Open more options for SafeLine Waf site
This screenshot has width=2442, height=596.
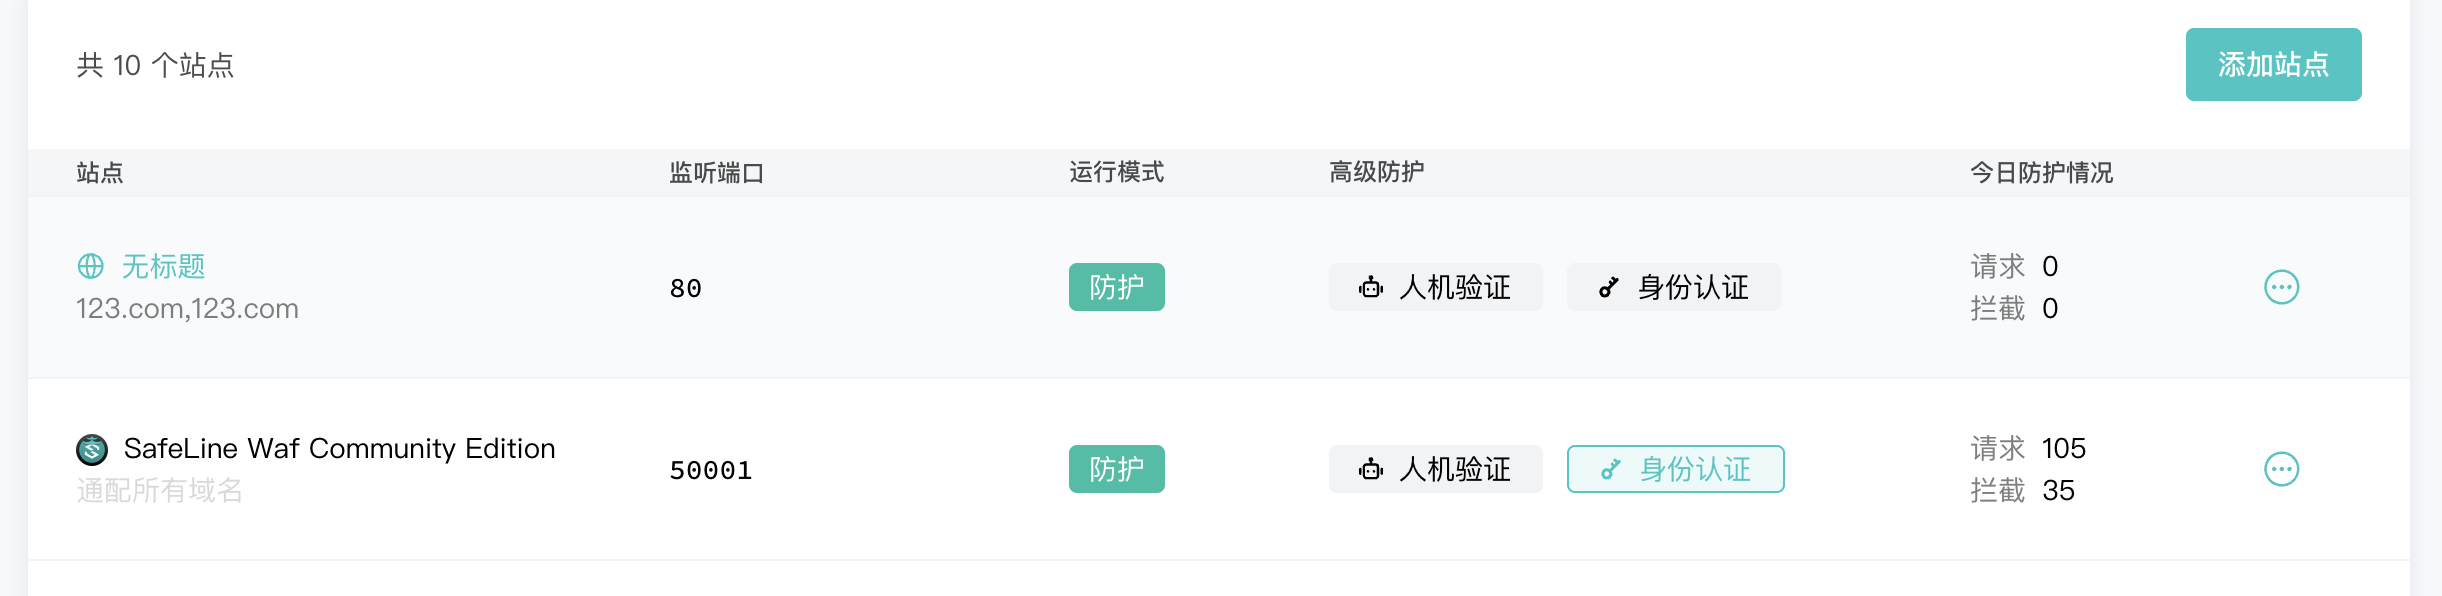click(x=2281, y=469)
